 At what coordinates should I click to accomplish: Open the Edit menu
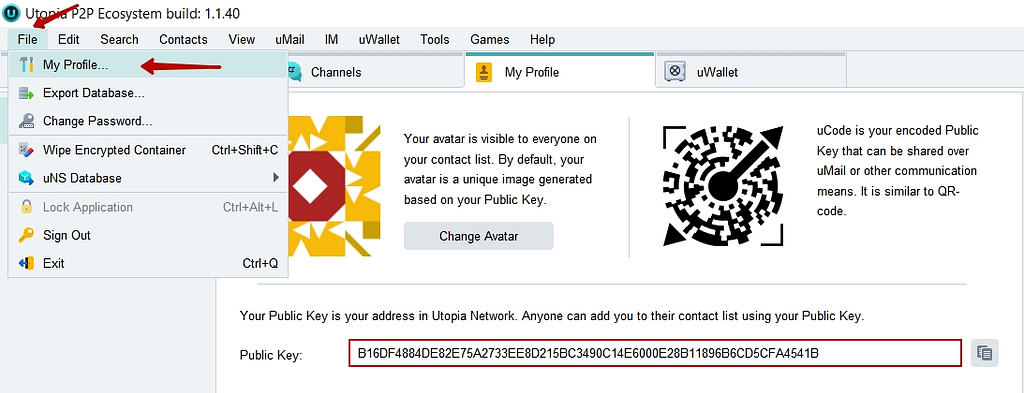pyautogui.click(x=69, y=39)
